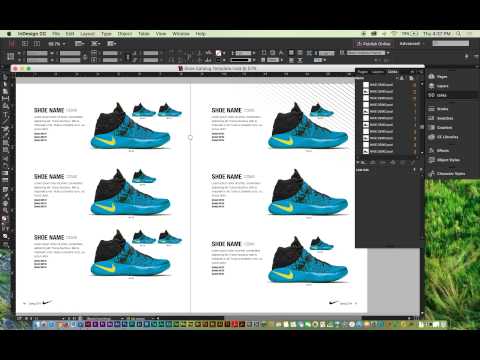
Task: Open the Layers panel from the dock
Action: pyautogui.click(x=438, y=86)
